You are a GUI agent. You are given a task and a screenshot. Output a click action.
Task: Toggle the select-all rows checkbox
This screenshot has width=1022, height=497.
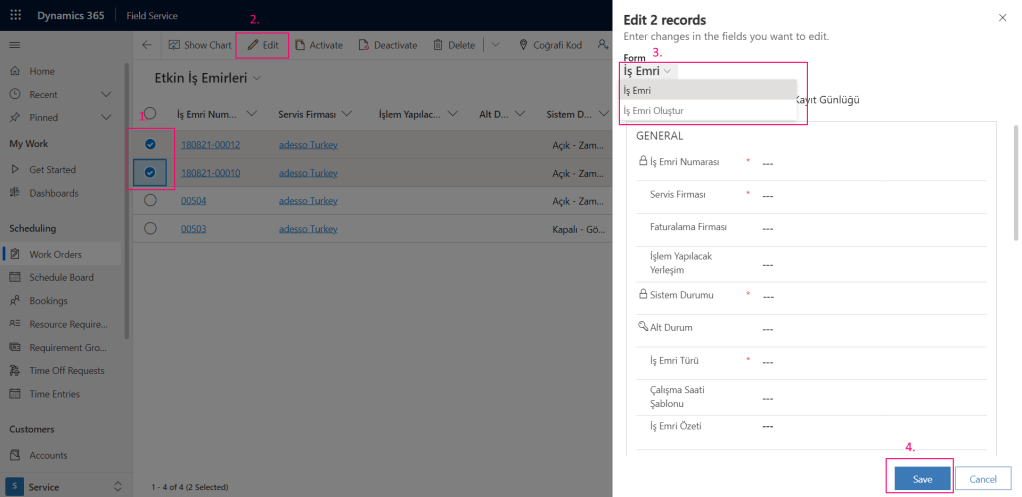151,113
